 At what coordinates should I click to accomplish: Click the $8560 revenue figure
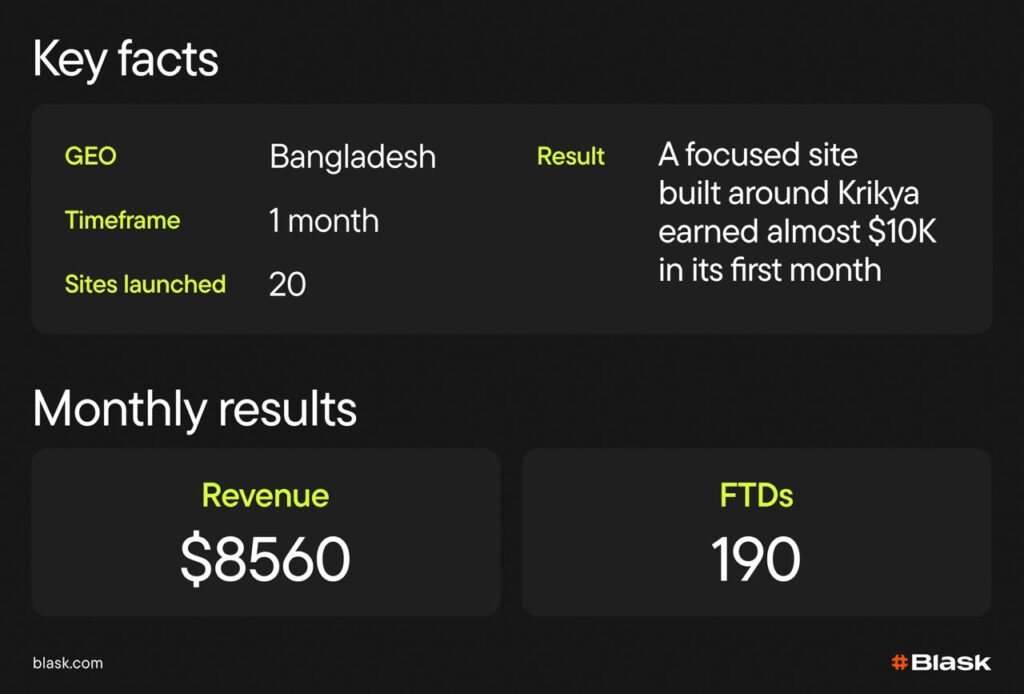(265, 559)
